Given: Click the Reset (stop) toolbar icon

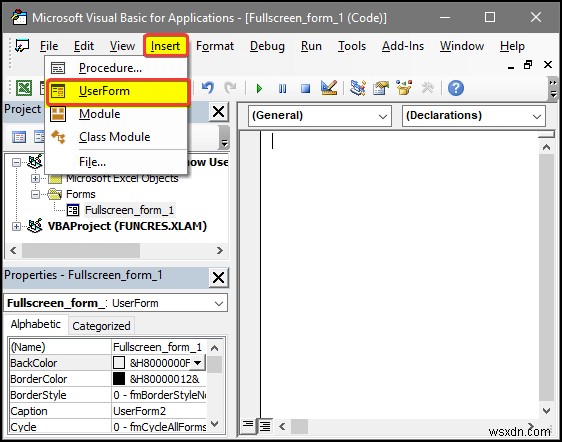Looking at the screenshot, I should 305,88.
